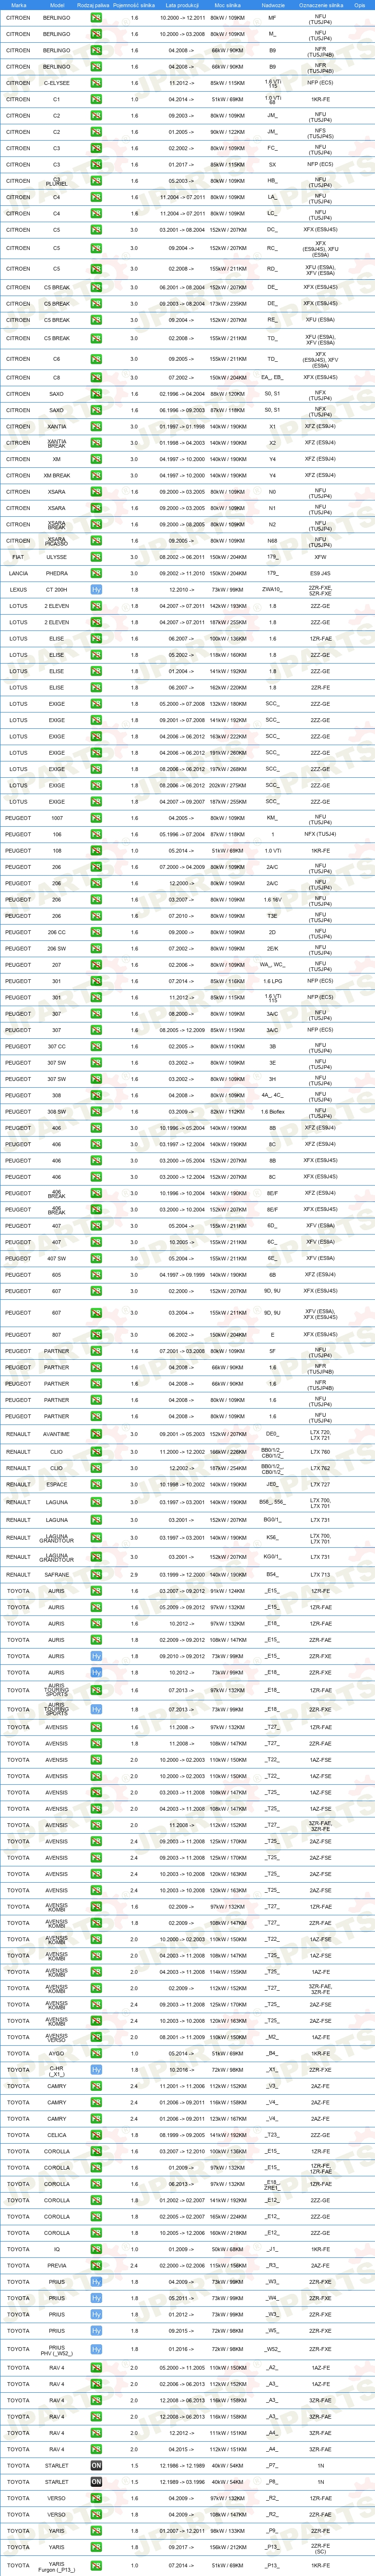This screenshot has height=2576, width=375.
Task: Click the Rodzaj paliwa column header
Action: click(x=93, y=5)
